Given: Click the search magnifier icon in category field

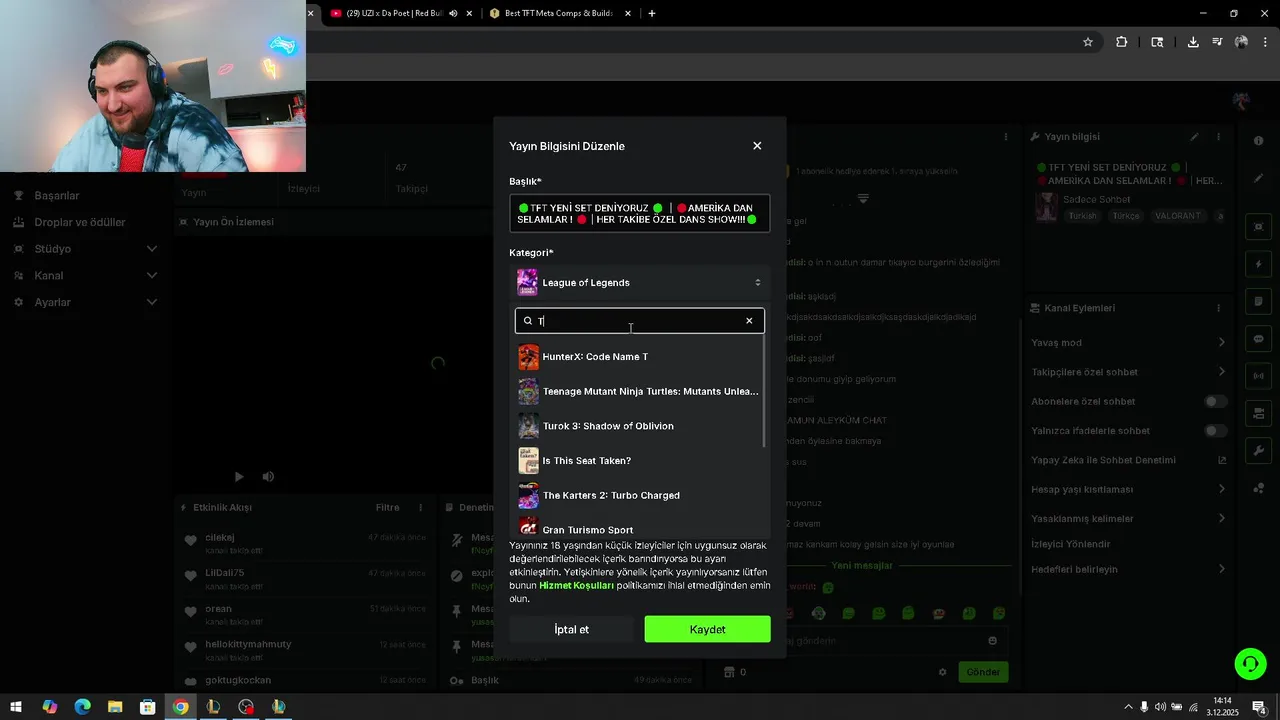Looking at the screenshot, I should [x=528, y=321].
